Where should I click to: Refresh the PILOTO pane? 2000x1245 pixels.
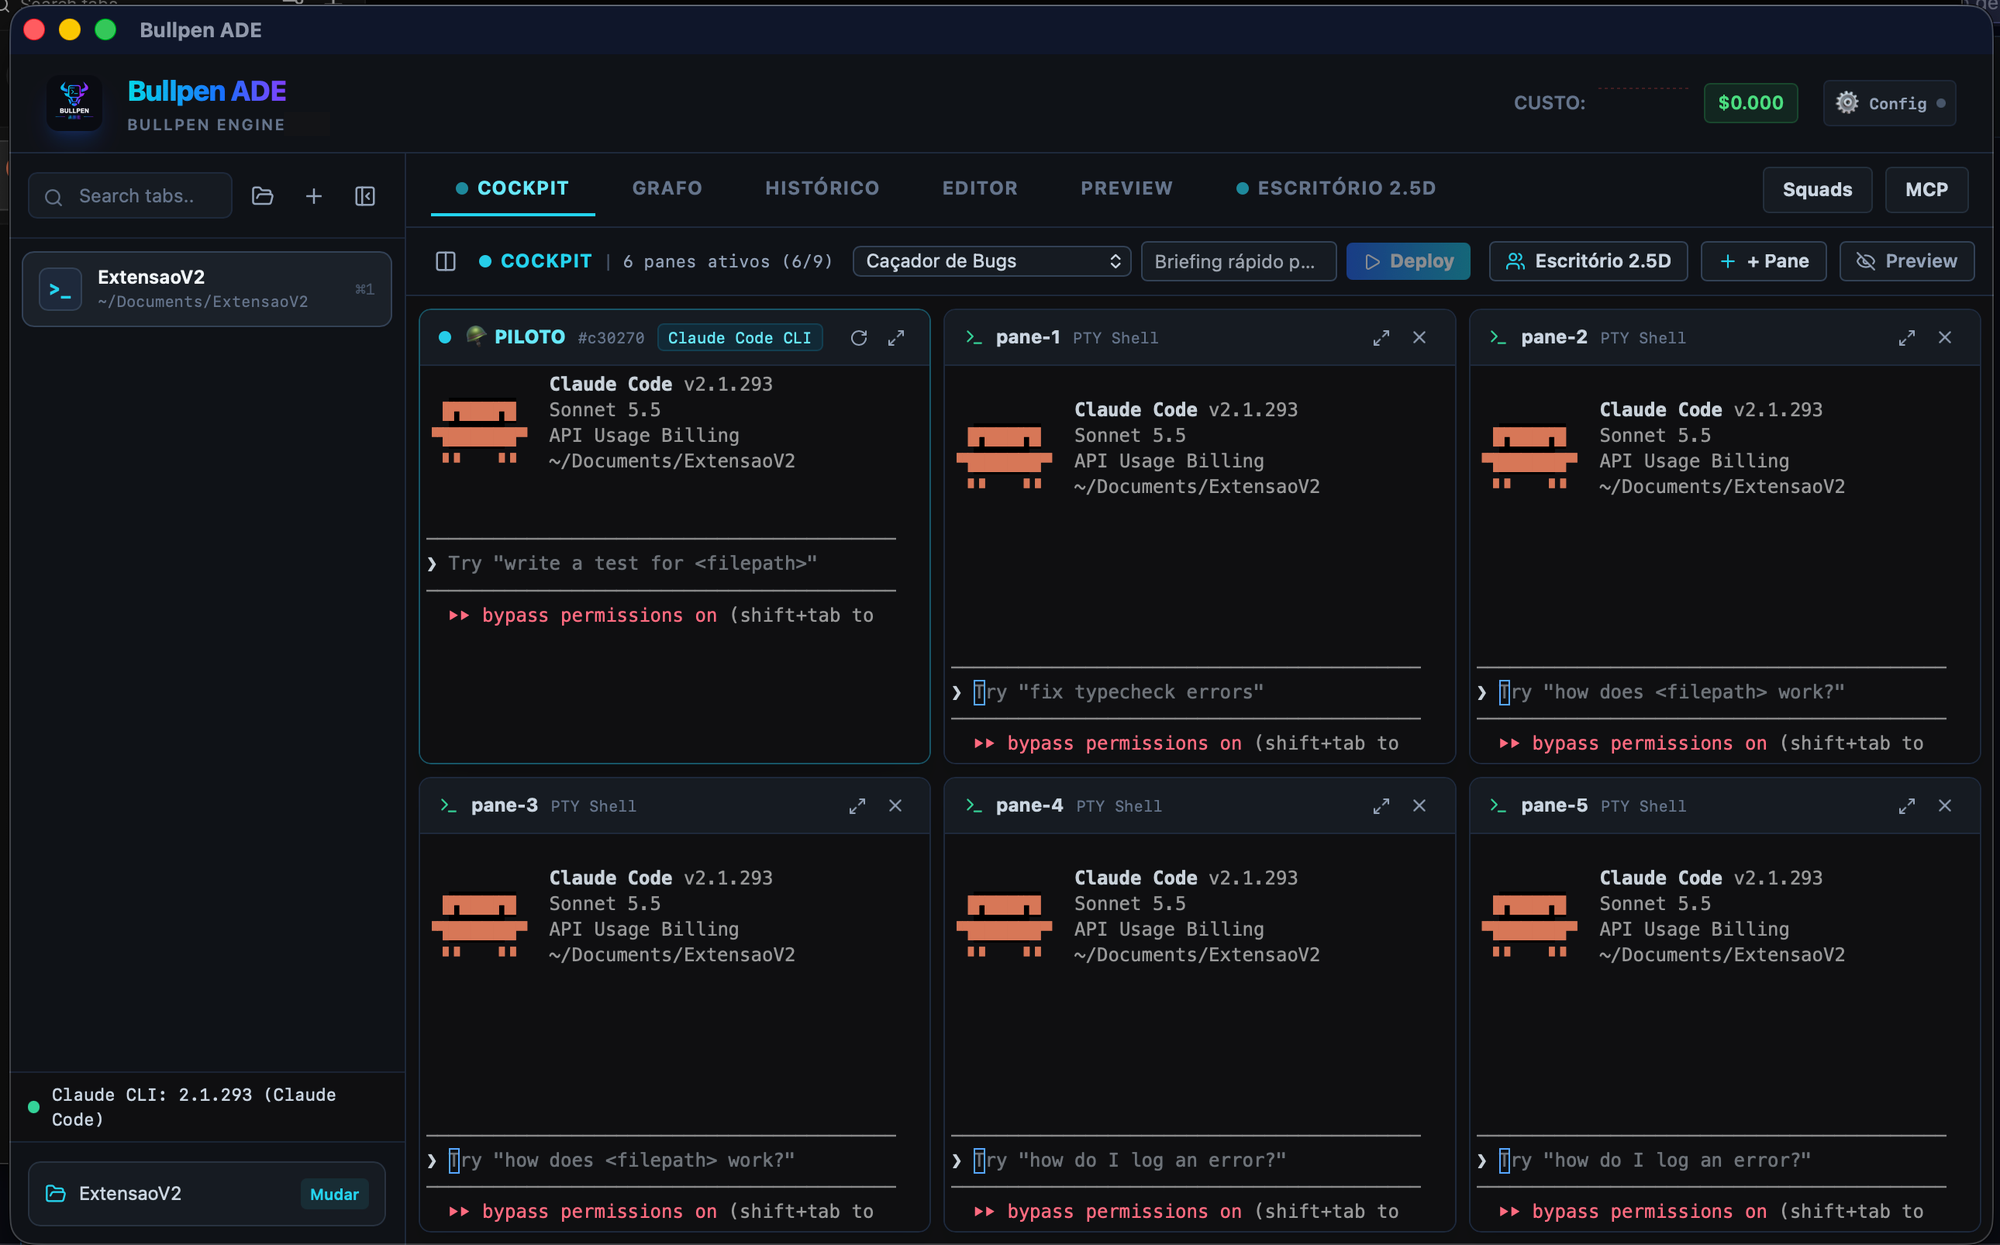coord(859,338)
